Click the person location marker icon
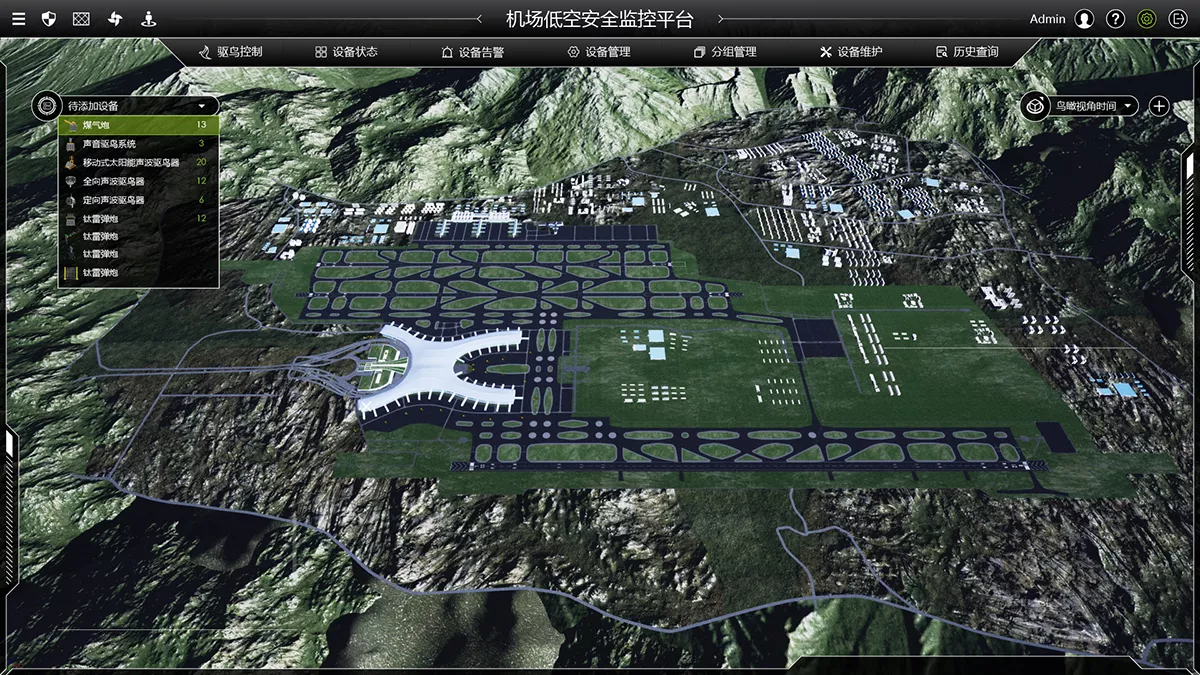This screenshot has width=1200, height=675. click(148, 19)
